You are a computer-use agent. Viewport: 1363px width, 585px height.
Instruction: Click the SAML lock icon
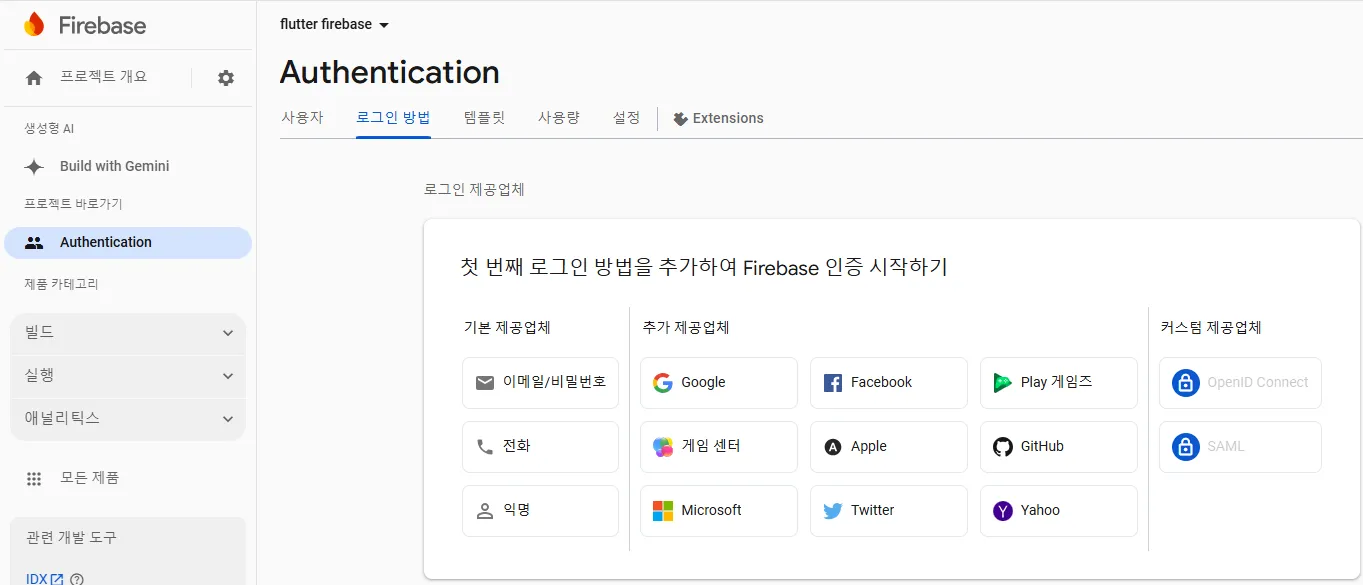(x=1185, y=447)
